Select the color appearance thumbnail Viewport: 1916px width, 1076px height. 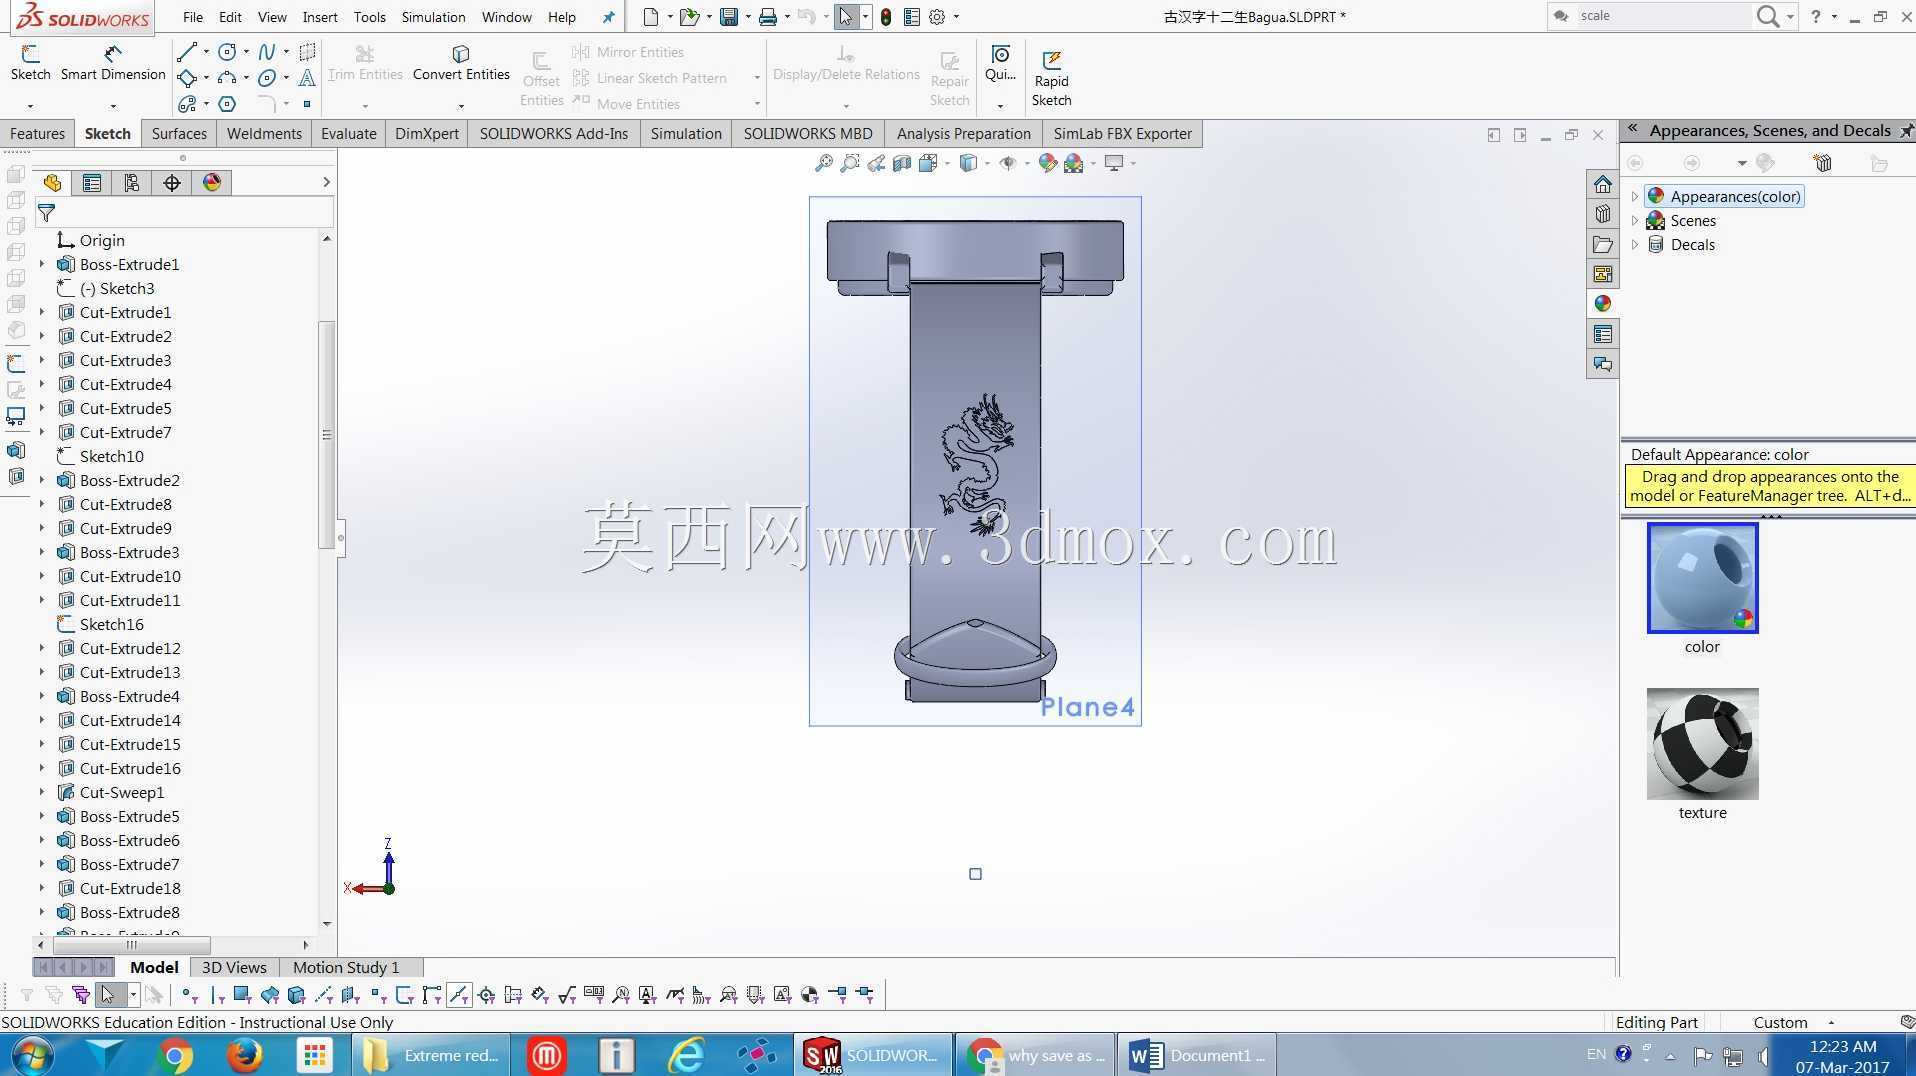(x=1702, y=578)
